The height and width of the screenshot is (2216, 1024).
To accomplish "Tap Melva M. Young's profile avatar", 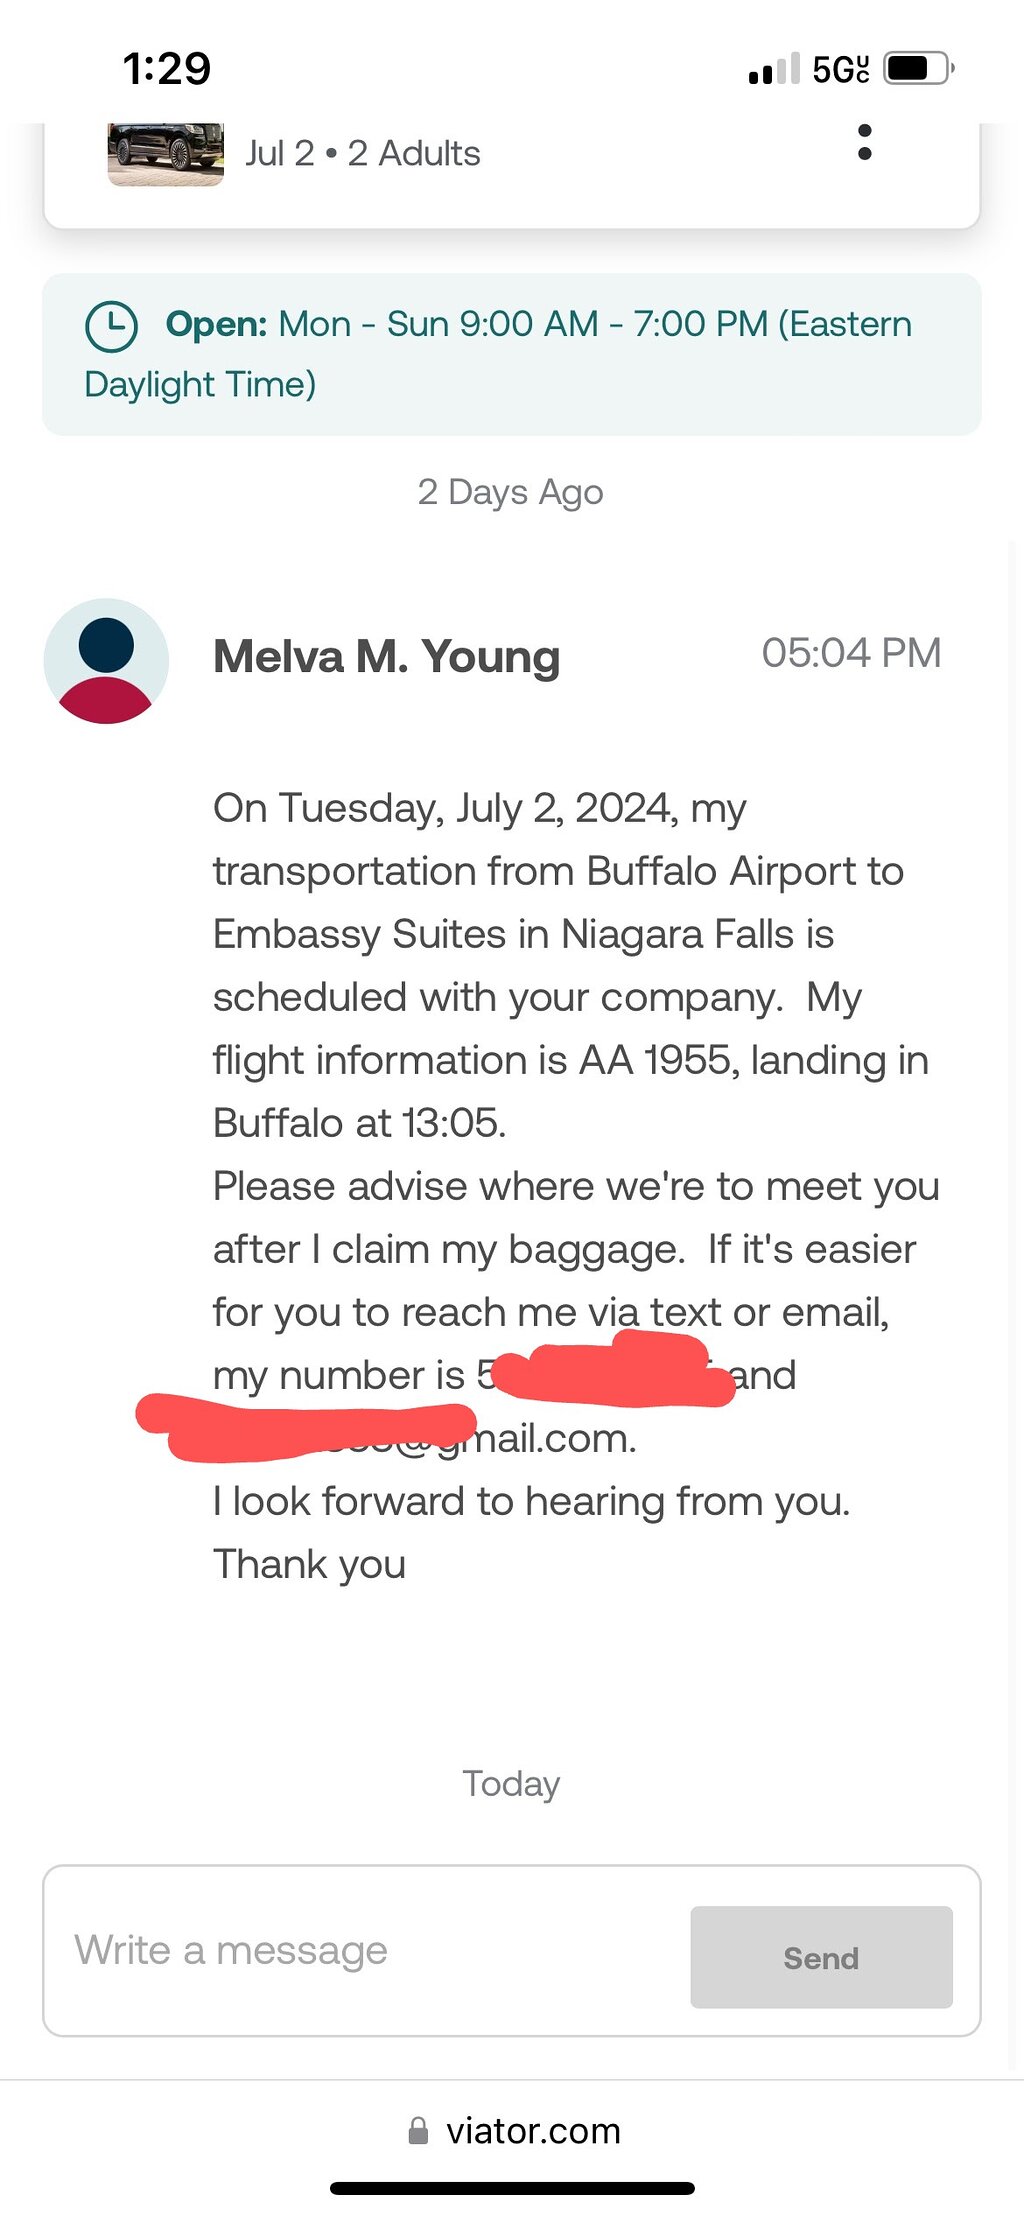I will pos(106,661).
